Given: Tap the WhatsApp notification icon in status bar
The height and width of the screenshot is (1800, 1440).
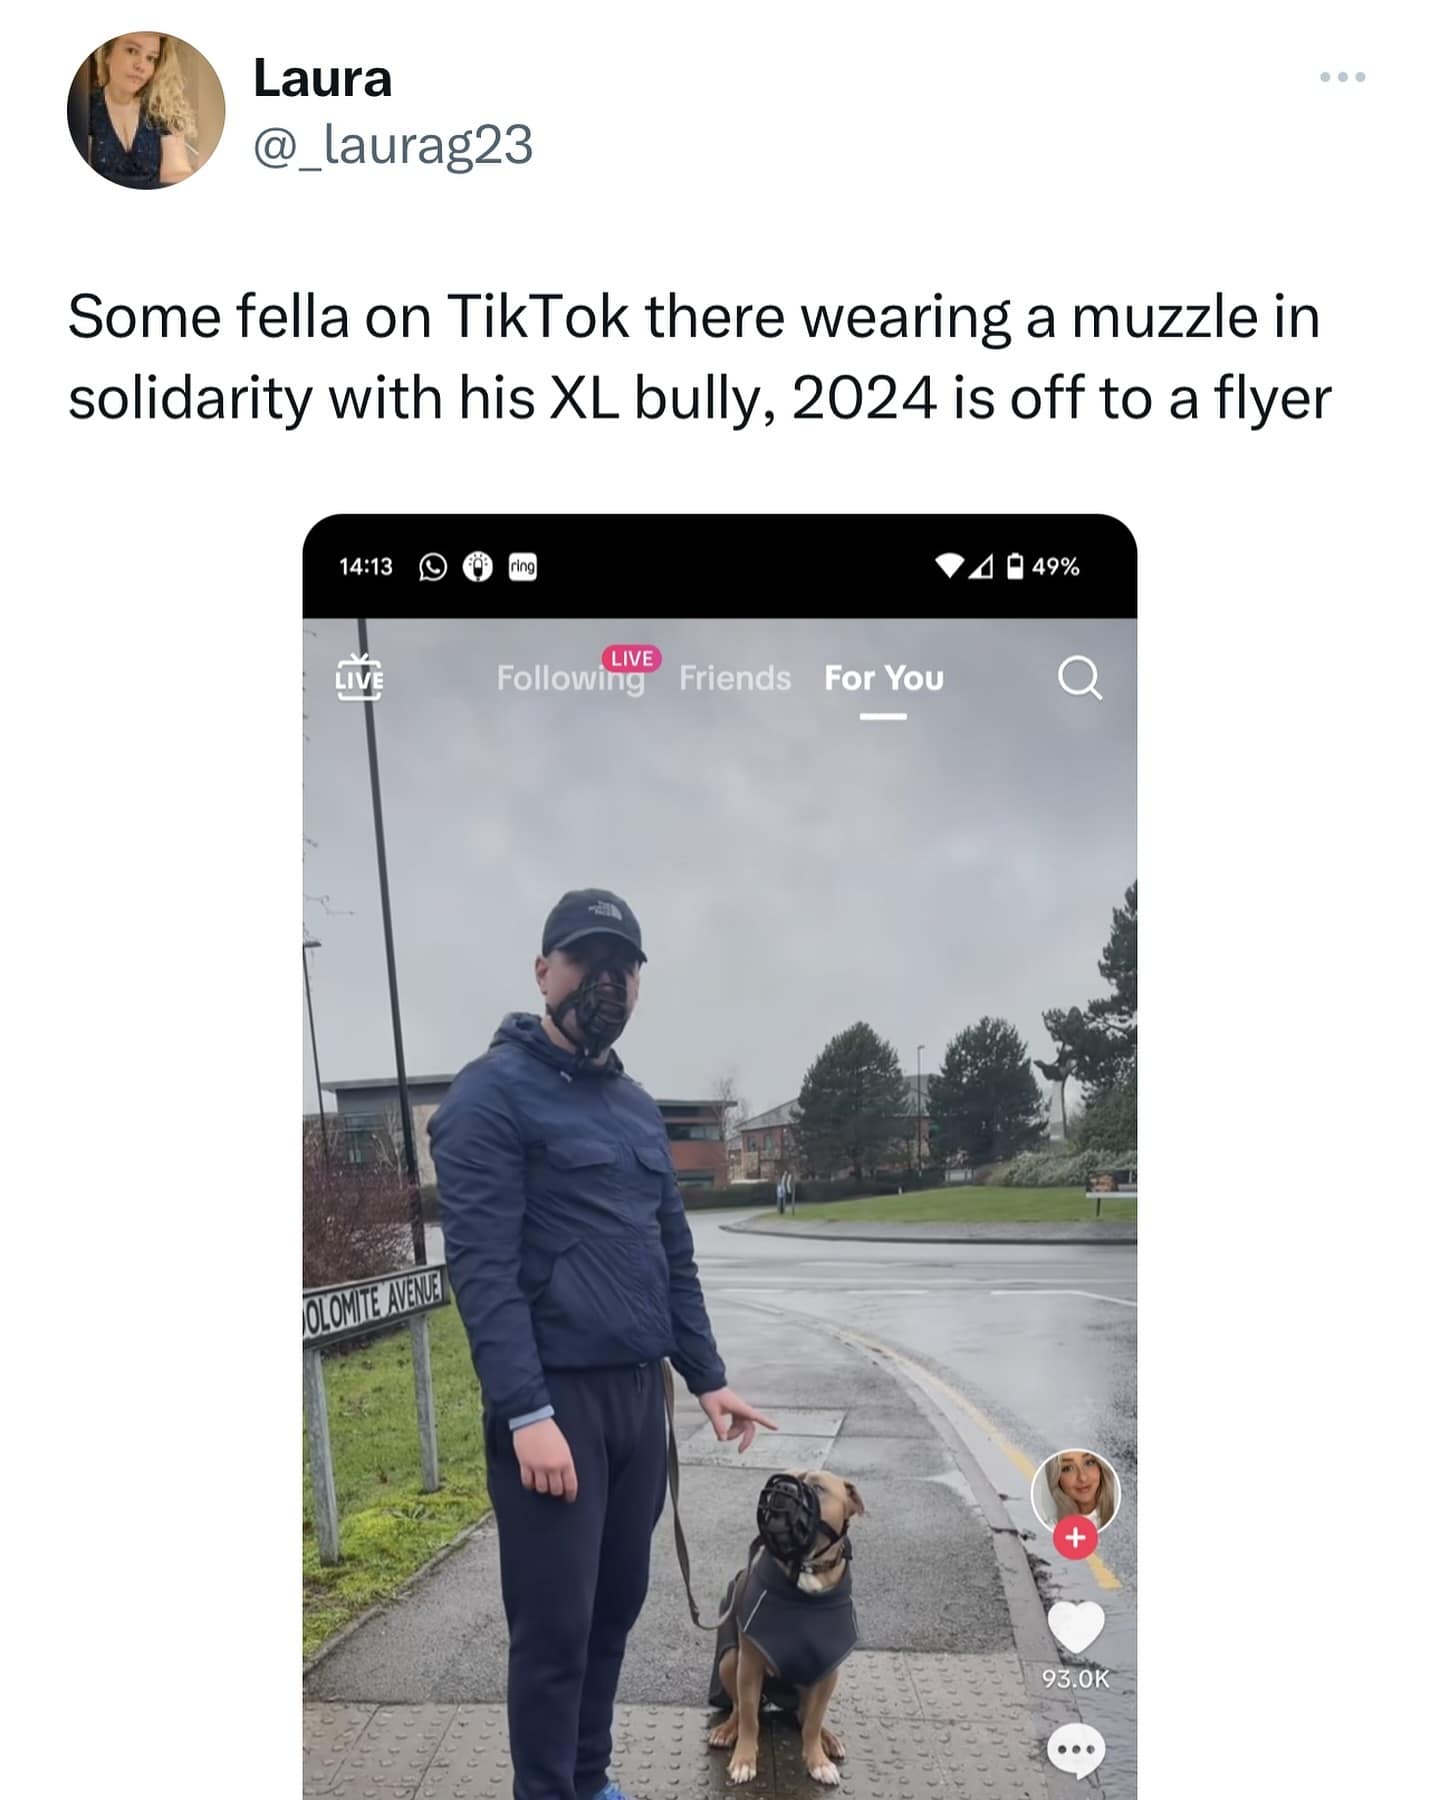Looking at the screenshot, I should (x=432, y=567).
